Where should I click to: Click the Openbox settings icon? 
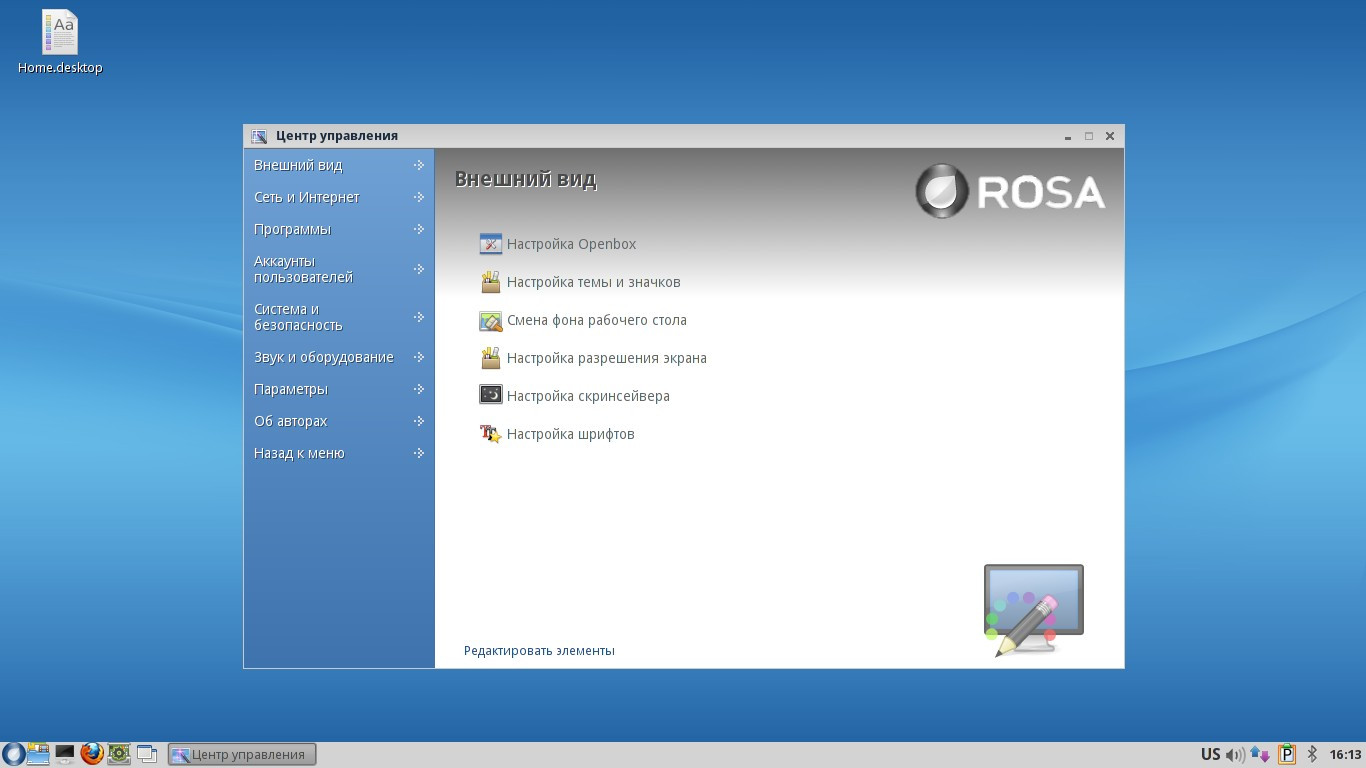tap(490, 244)
